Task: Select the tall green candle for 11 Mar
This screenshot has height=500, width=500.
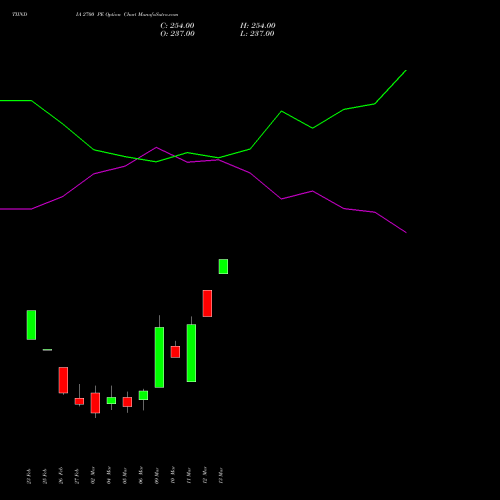Action: click(x=191, y=353)
